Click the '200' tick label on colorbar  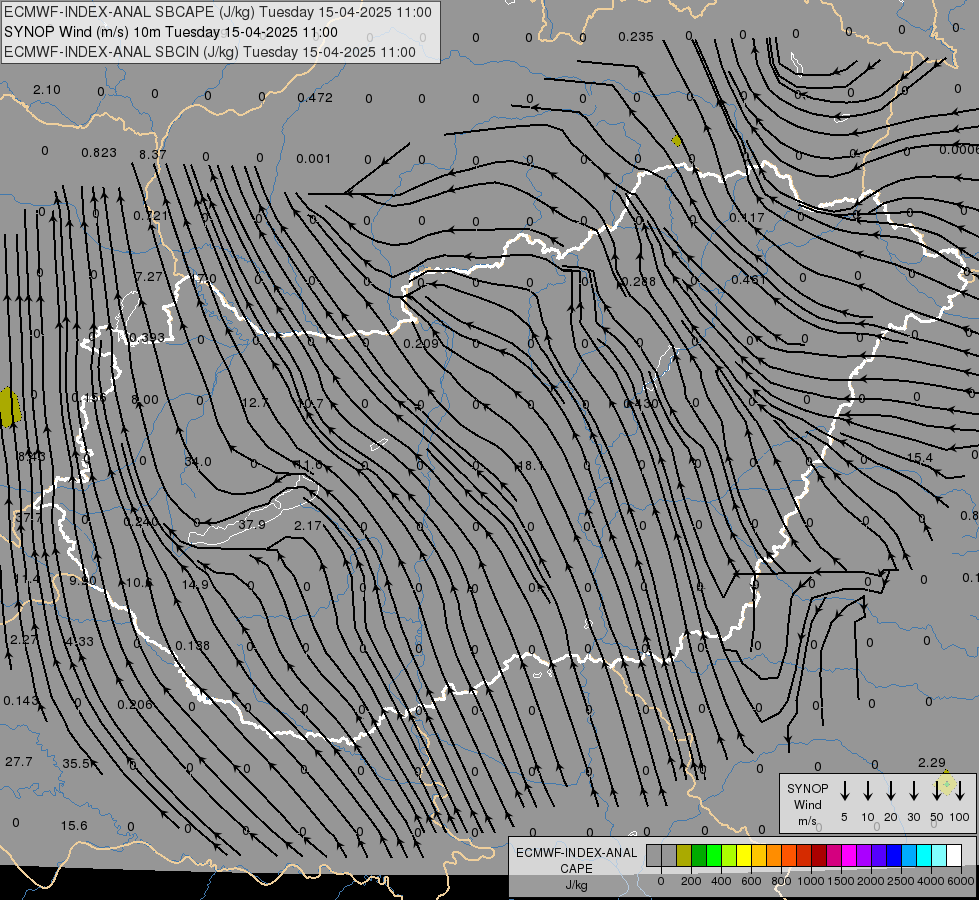691,881
